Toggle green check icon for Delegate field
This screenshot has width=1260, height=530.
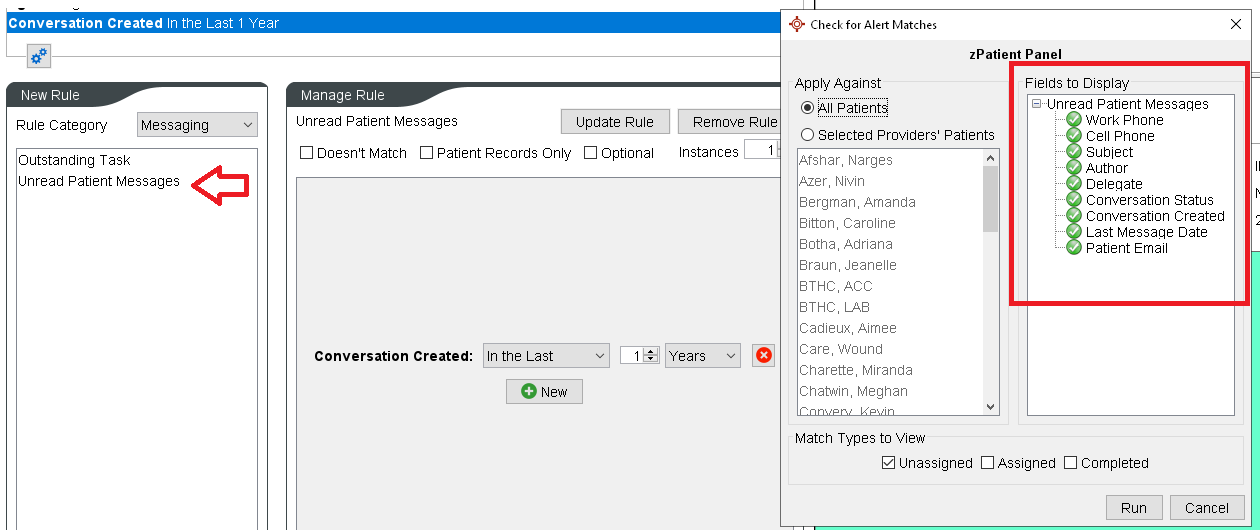pos(1074,184)
